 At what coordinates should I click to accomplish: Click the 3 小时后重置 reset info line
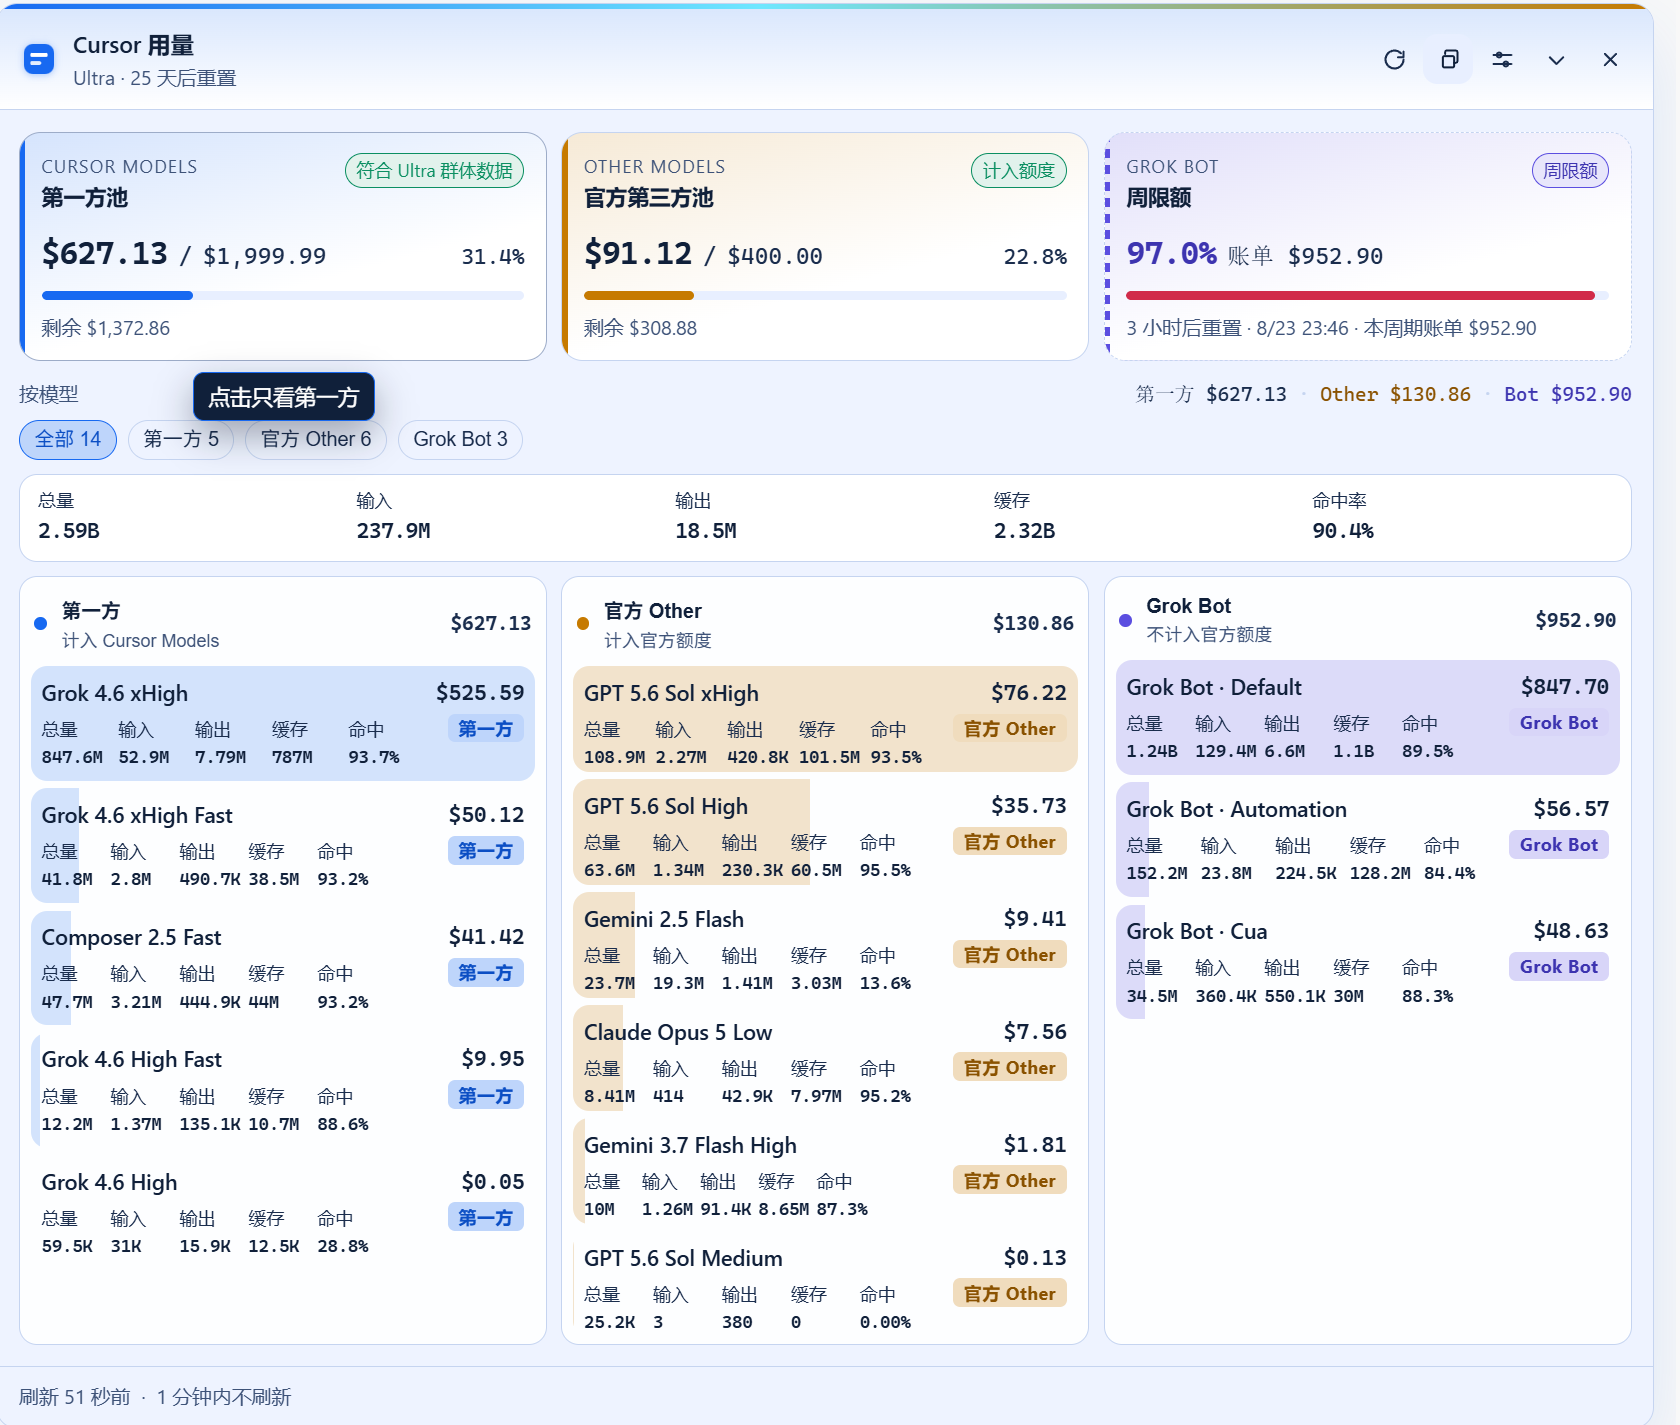point(1331,328)
